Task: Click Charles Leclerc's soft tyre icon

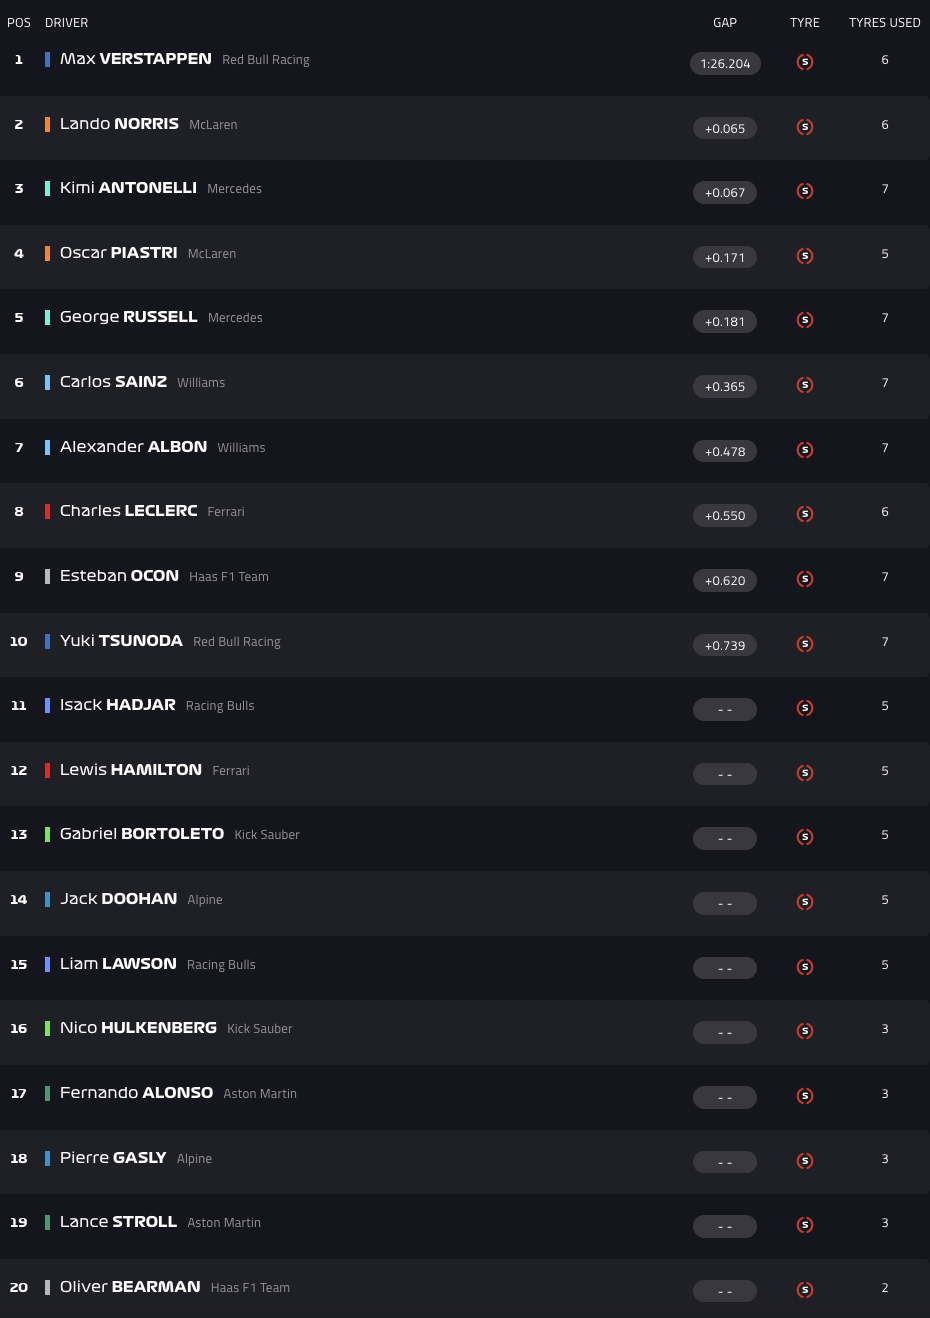Action: pos(805,514)
